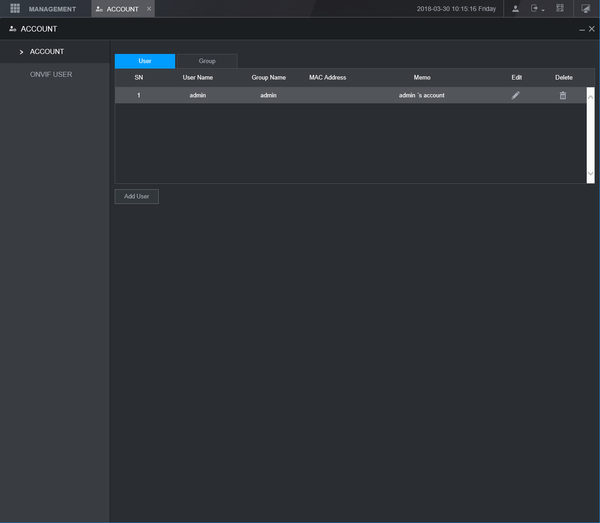Delete the admin user with trash icon
The height and width of the screenshot is (523, 600).
[563, 95]
